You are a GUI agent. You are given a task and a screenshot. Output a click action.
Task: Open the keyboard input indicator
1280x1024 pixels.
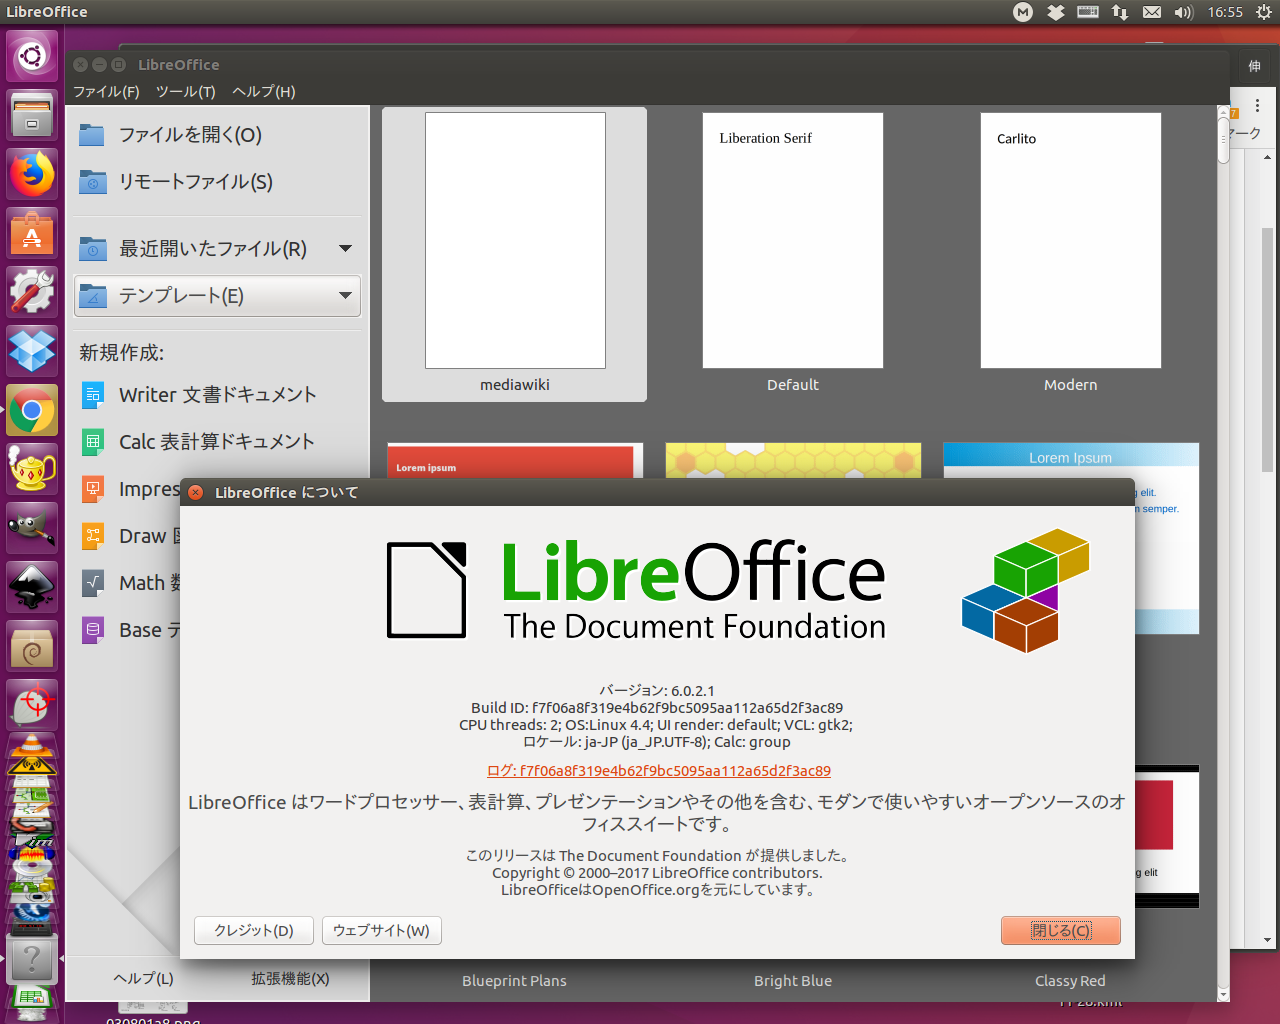click(1088, 12)
